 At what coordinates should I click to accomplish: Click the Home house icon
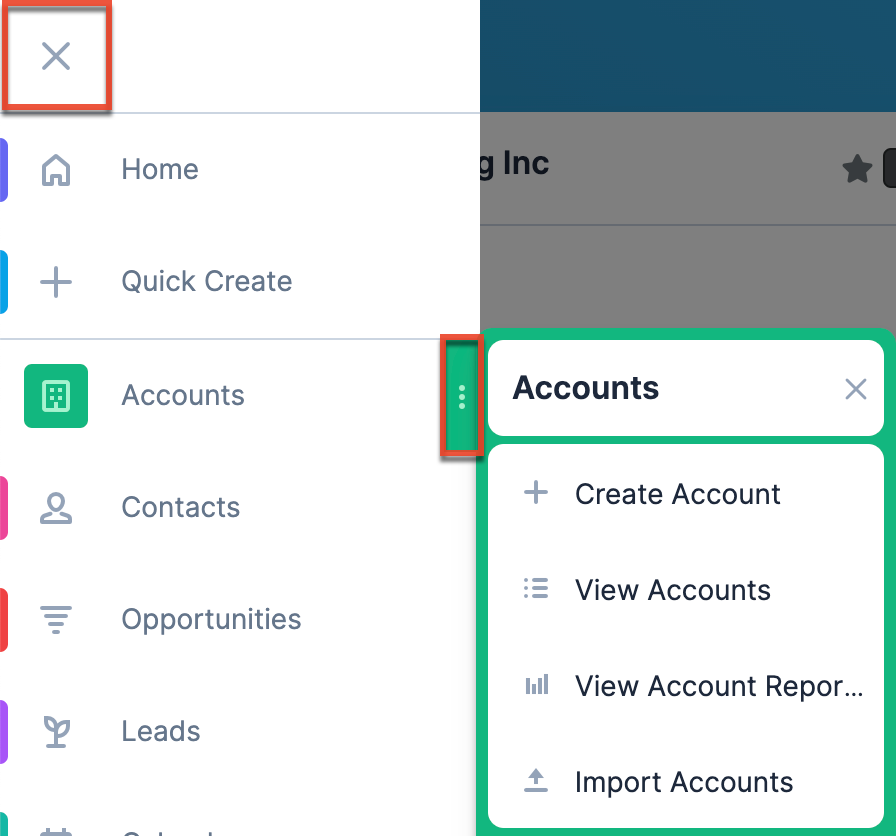(56, 170)
